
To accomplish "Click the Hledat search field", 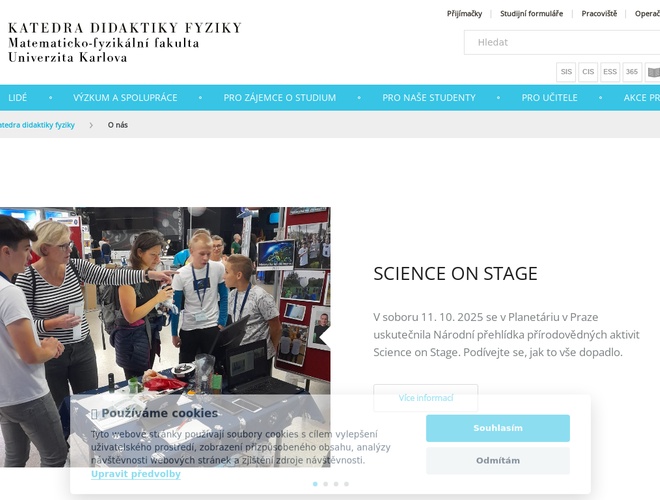I will [562, 43].
